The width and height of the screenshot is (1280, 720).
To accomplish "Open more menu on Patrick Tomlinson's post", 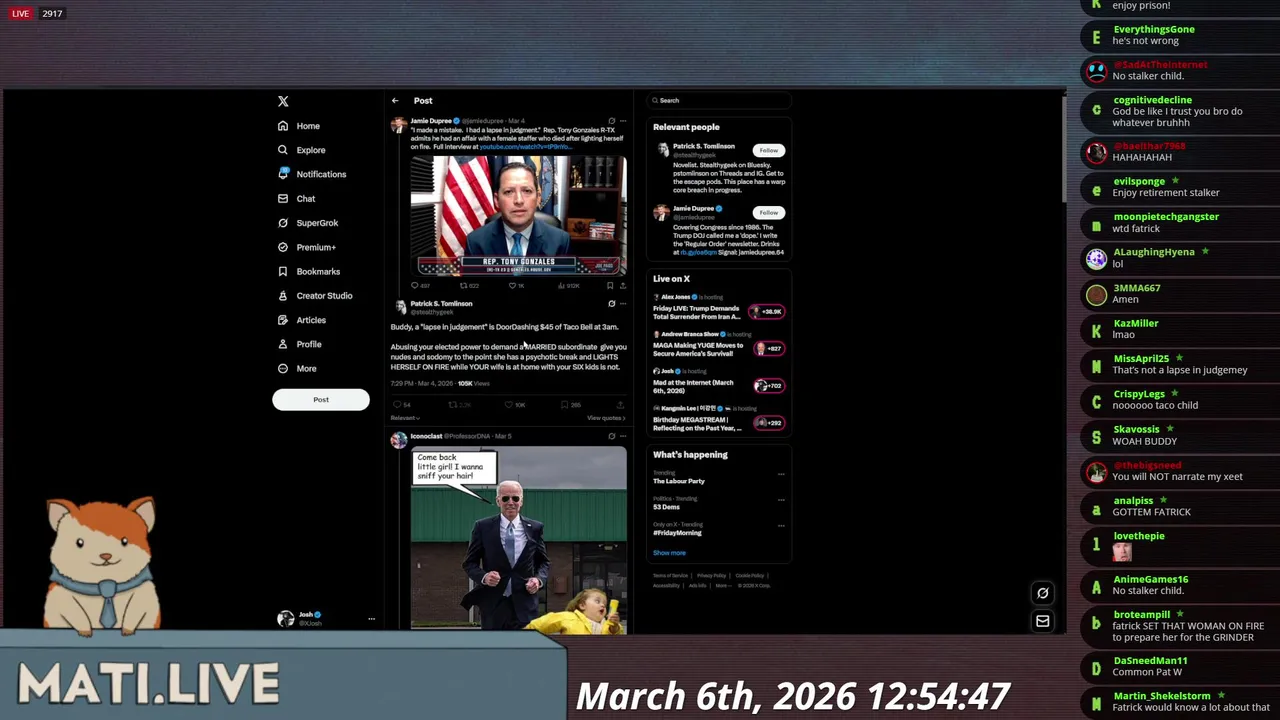I will [623, 304].
